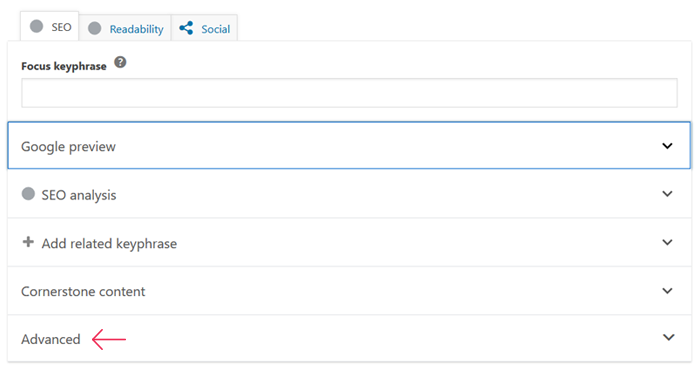Click the Social share icon

tap(186, 28)
